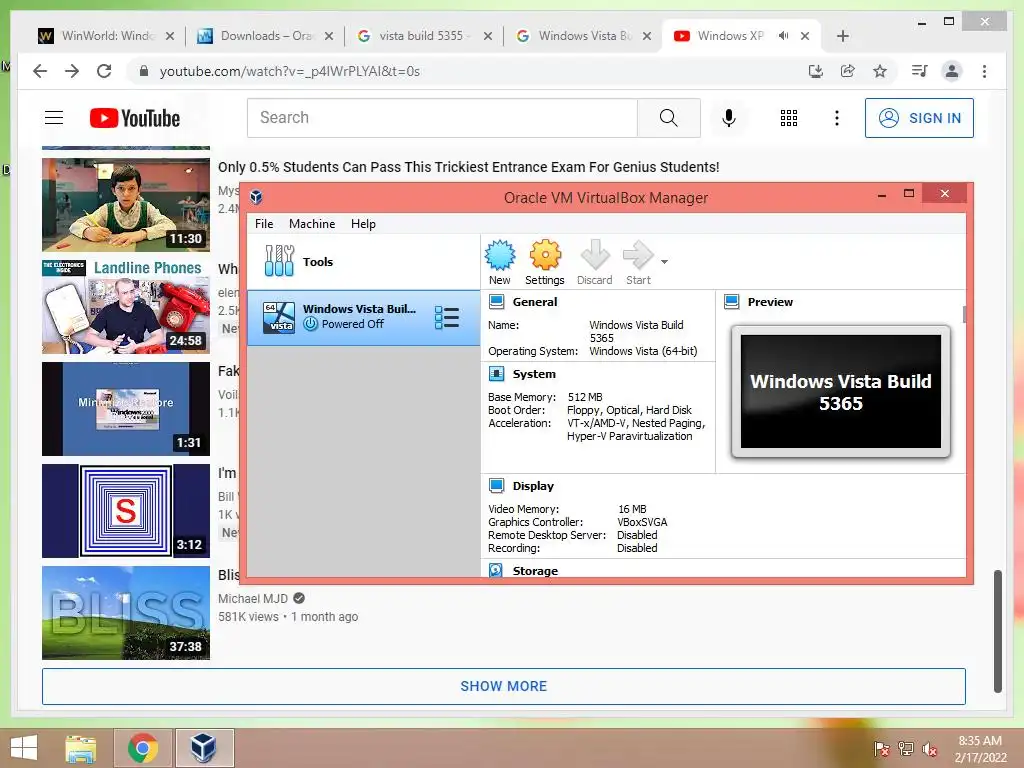Click the Michael MJD channel name
The image size is (1024, 768).
point(253,598)
